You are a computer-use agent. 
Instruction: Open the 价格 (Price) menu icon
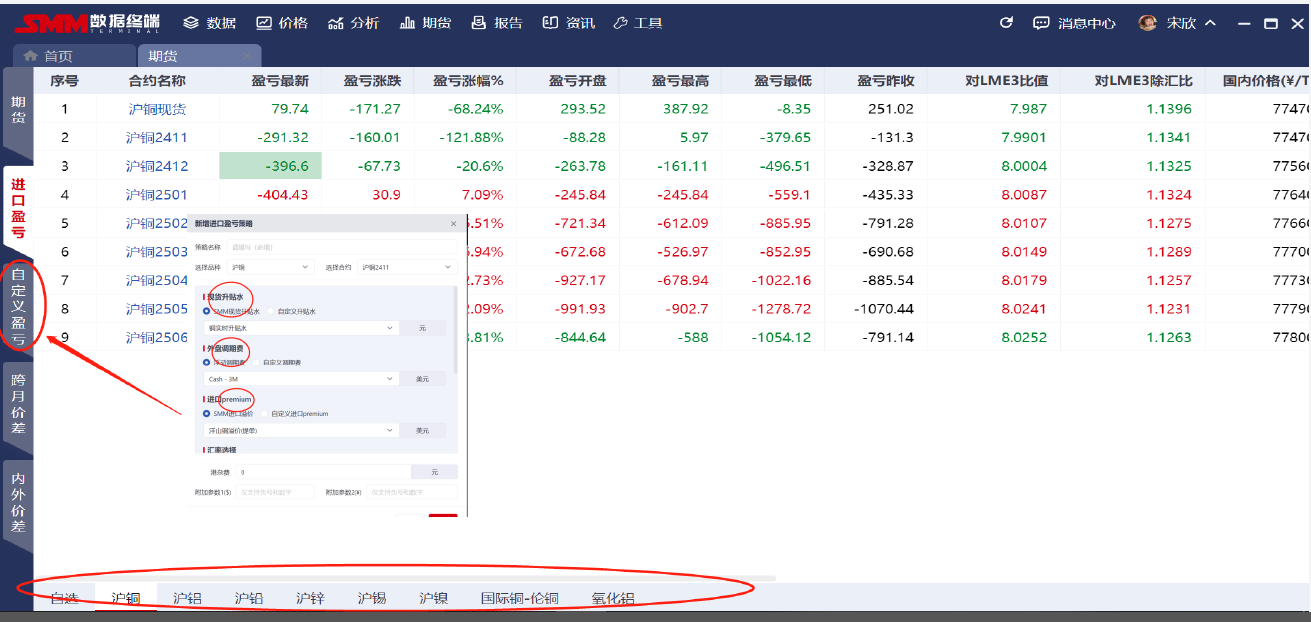pos(264,23)
